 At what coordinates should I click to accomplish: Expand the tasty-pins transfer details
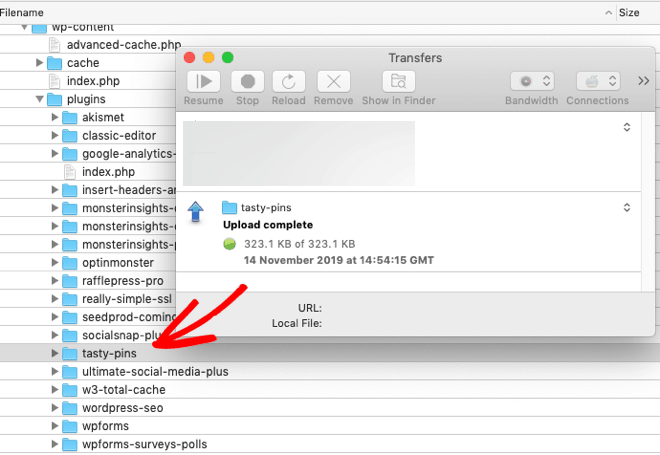(627, 208)
